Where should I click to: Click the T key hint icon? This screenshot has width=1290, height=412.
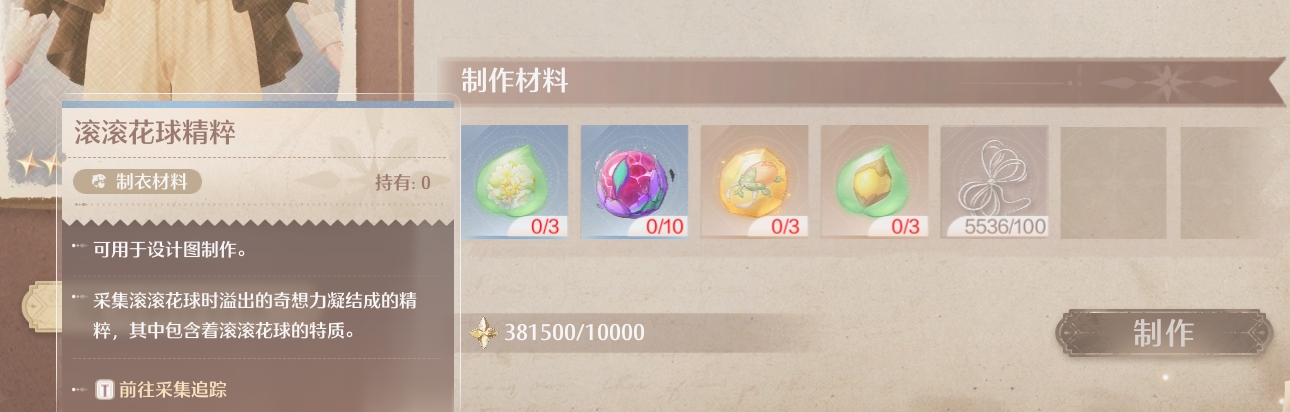104,390
